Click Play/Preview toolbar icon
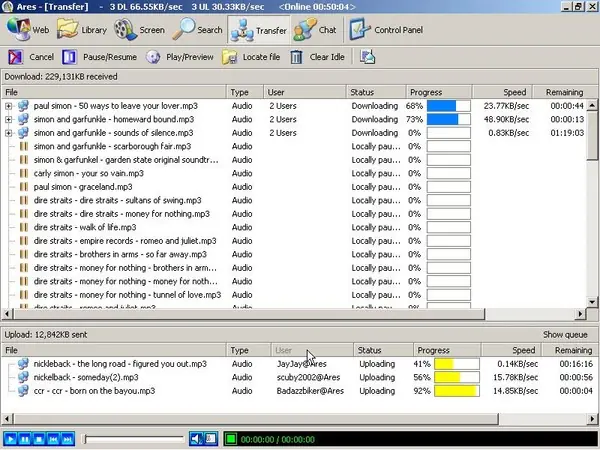Viewport: 600px width, 450px height. click(180, 57)
